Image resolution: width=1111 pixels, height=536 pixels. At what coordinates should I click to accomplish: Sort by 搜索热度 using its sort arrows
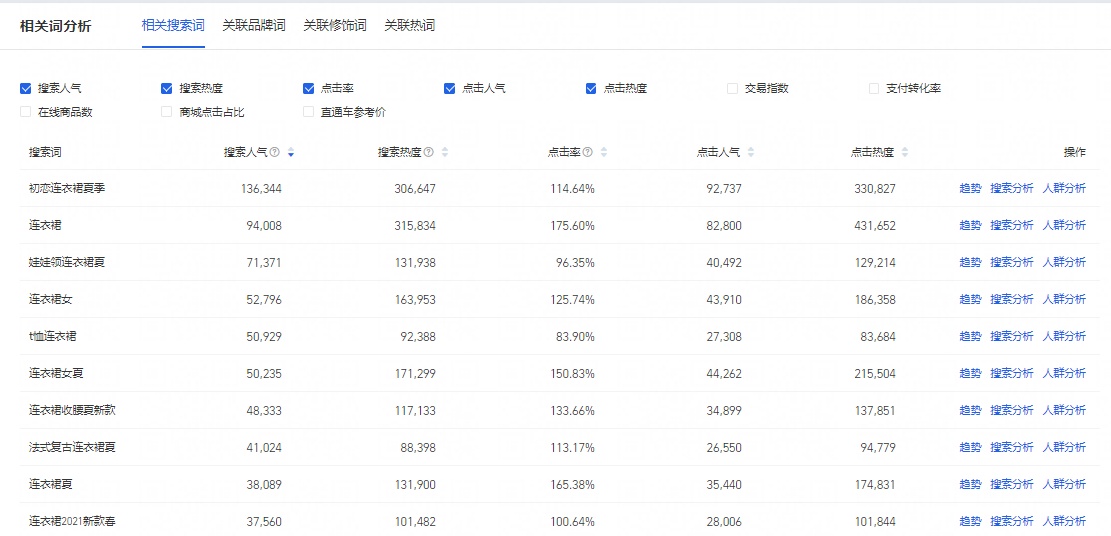pyautogui.click(x=445, y=153)
